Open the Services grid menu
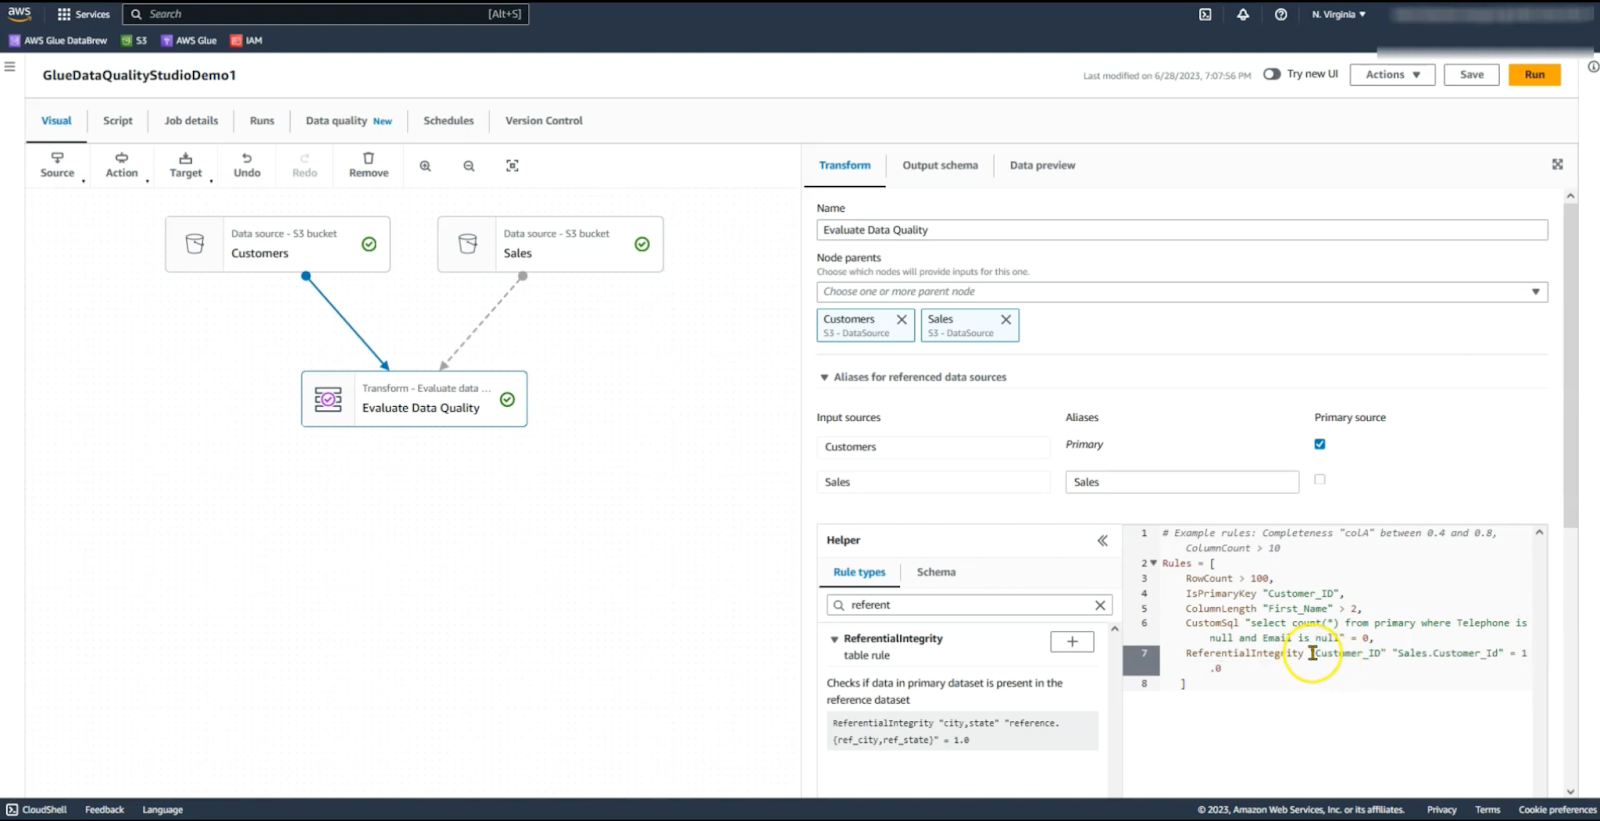The height and width of the screenshot is (821, 1600). click(x=84, y=14)
